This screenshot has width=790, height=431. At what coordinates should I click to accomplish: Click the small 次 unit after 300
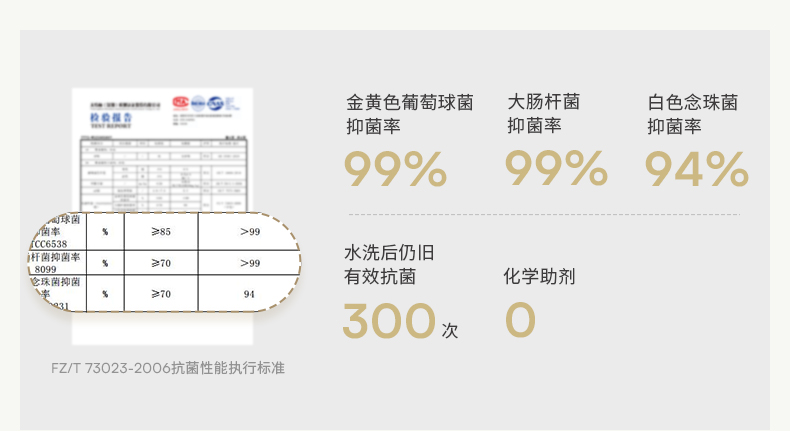pyautogui.click(x=450, y=330)
